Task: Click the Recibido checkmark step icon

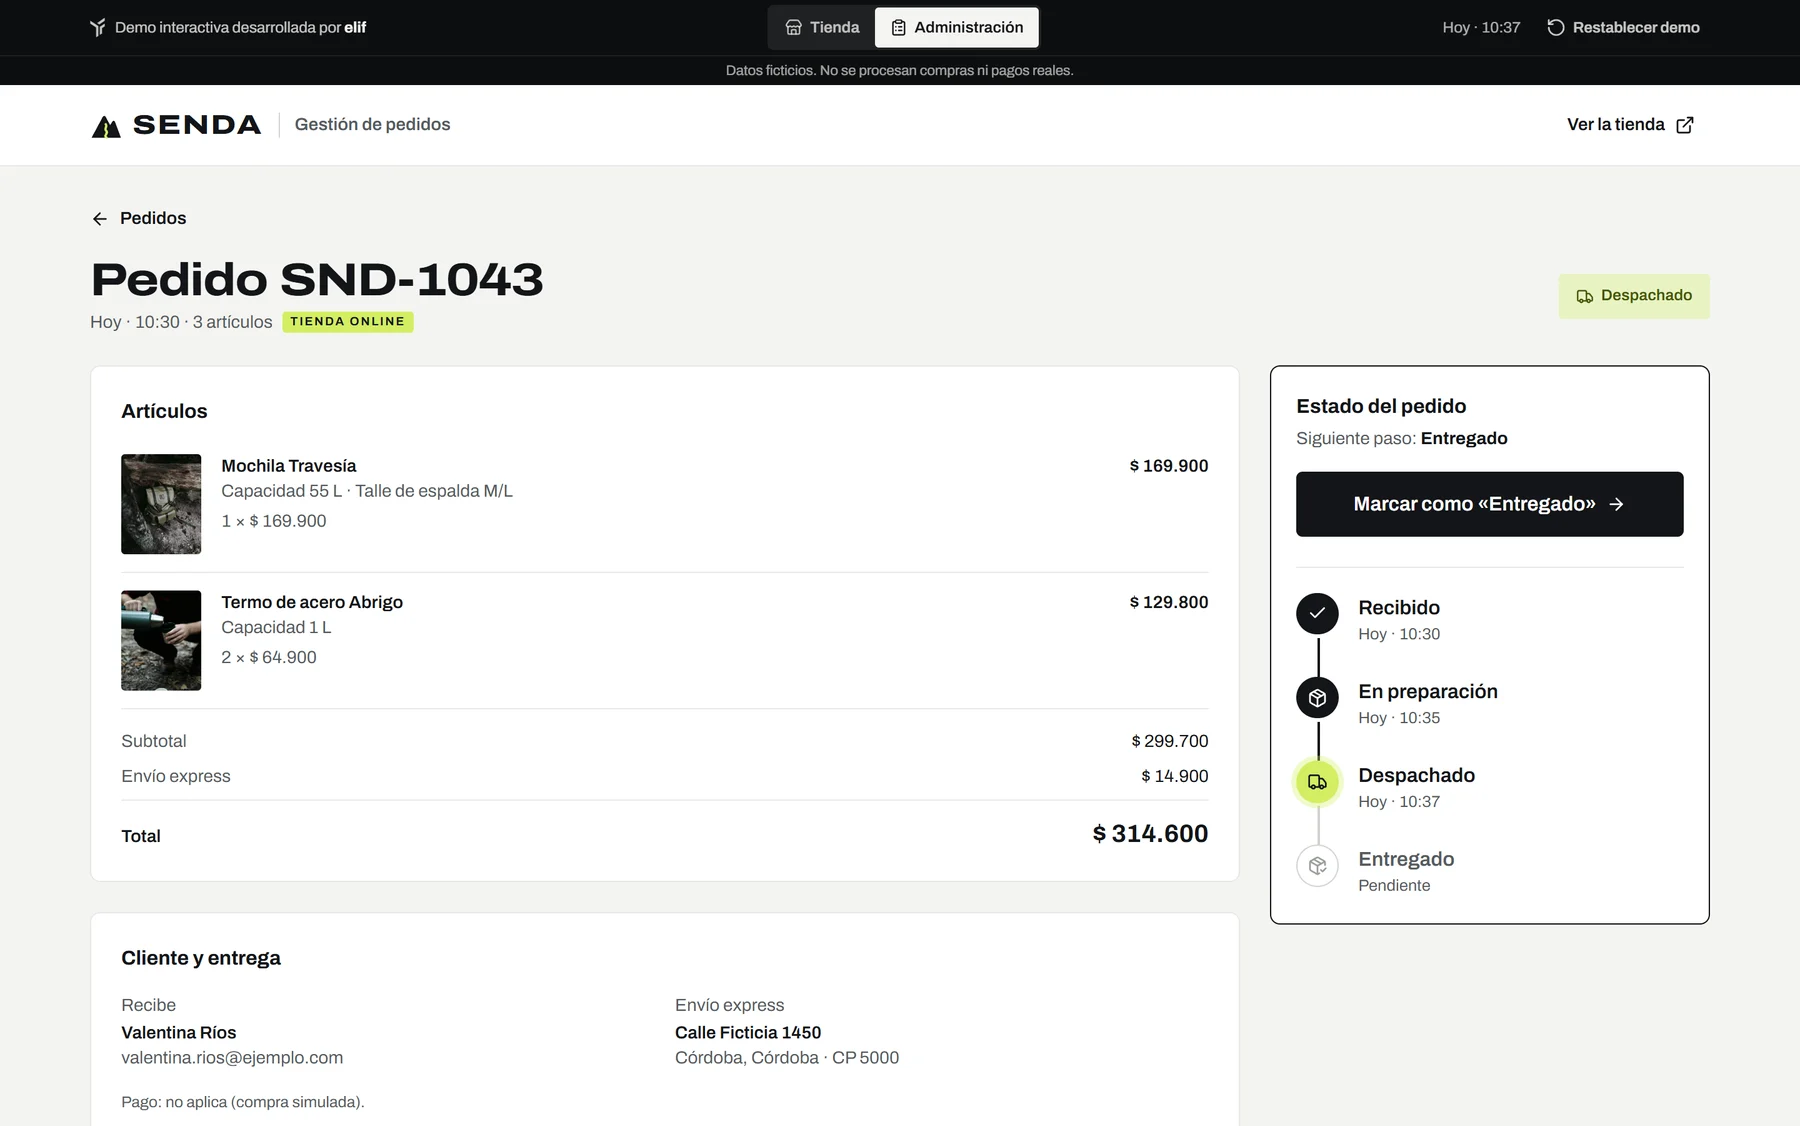Action: pyautogui.click(x=1317, y=614)
